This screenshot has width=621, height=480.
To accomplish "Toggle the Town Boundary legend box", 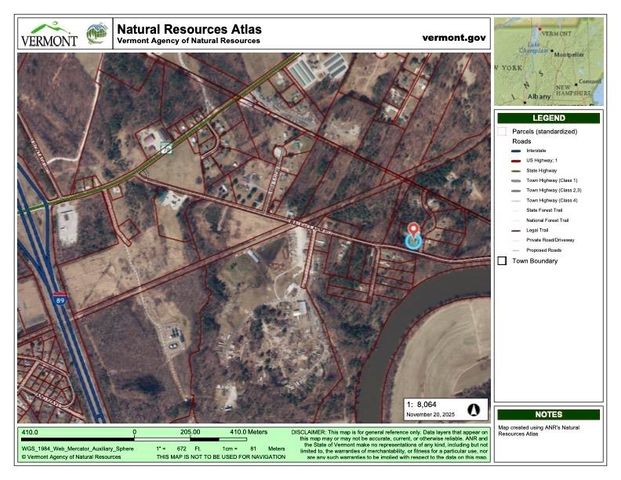I will pos(502,260).
